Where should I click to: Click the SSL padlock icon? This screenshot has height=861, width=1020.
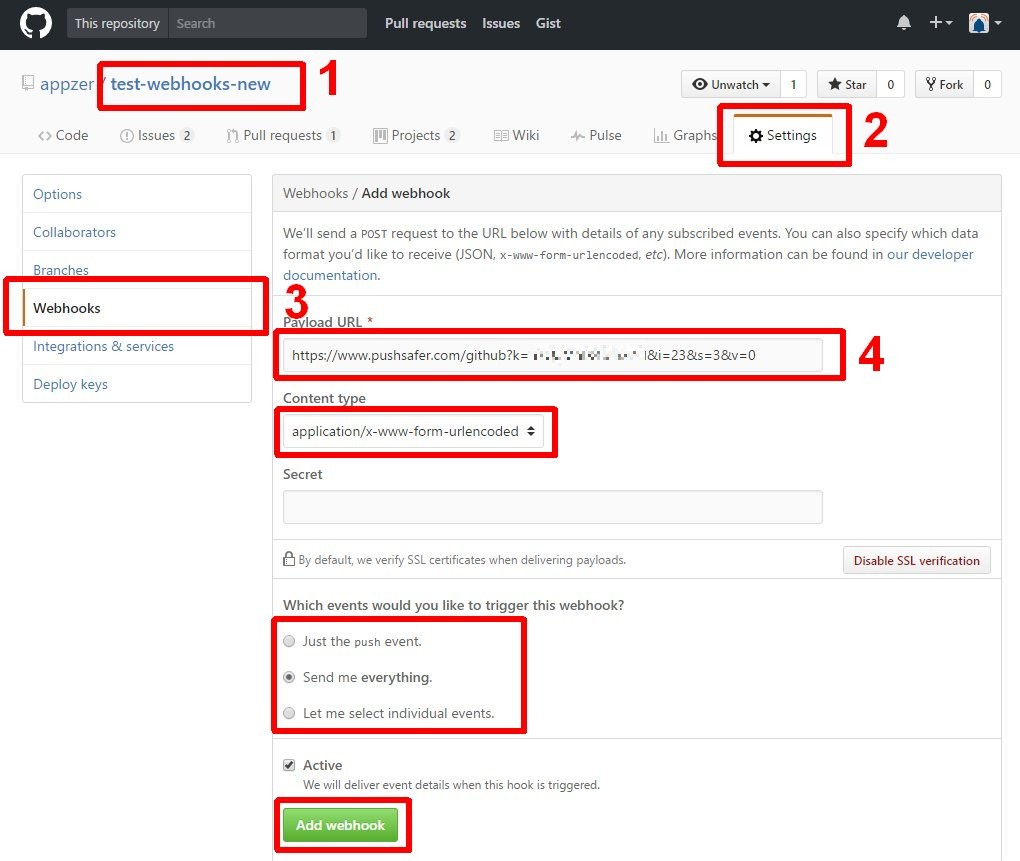289,559
